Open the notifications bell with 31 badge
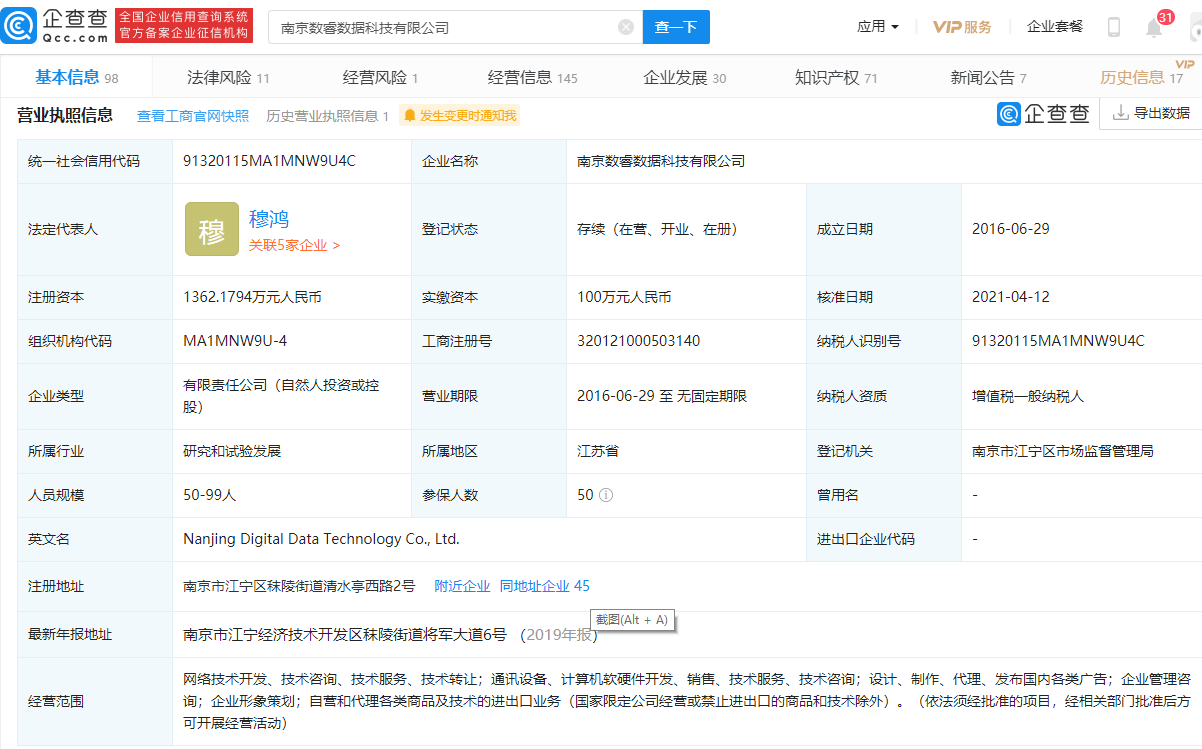1202x749 pixels. pos(1154,27)
